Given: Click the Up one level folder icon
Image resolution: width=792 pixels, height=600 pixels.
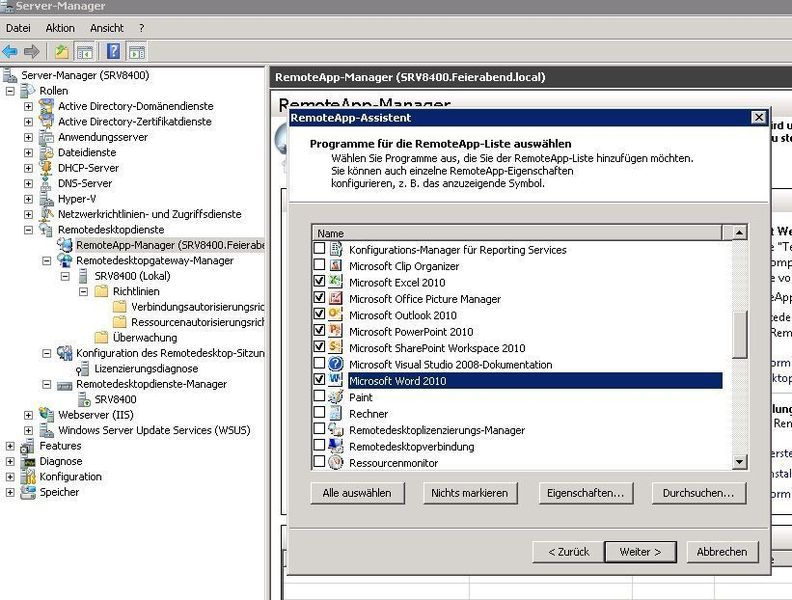Looking at the screenshot, I should point(62,52).
